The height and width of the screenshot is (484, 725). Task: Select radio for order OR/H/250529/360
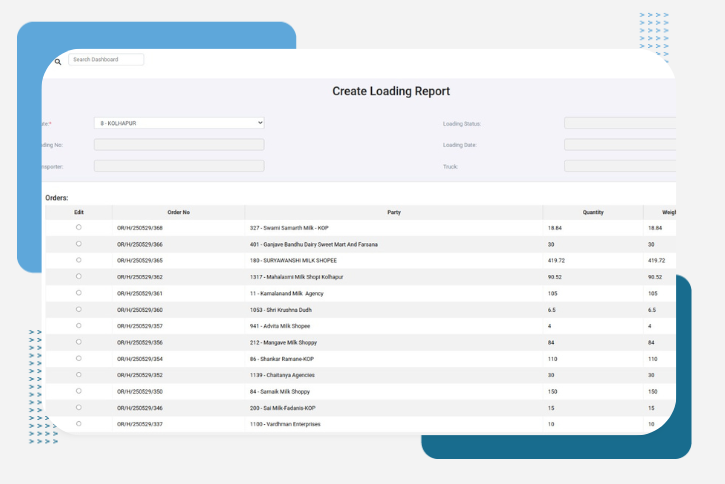point(79,309)
